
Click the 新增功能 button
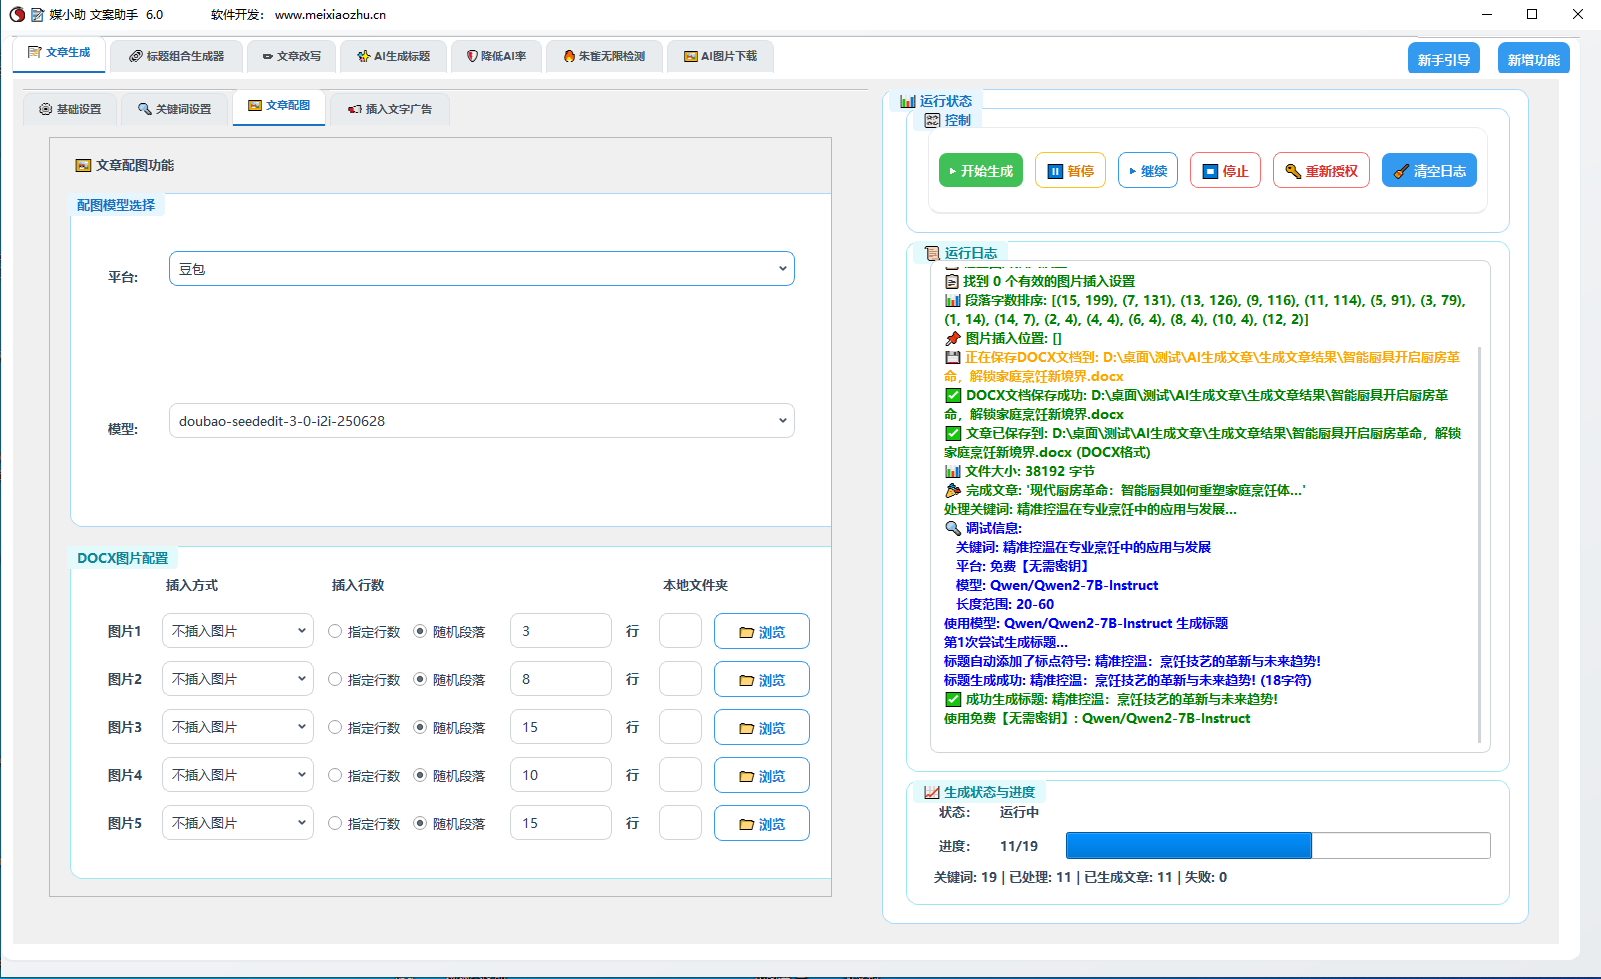[1533, 60]
